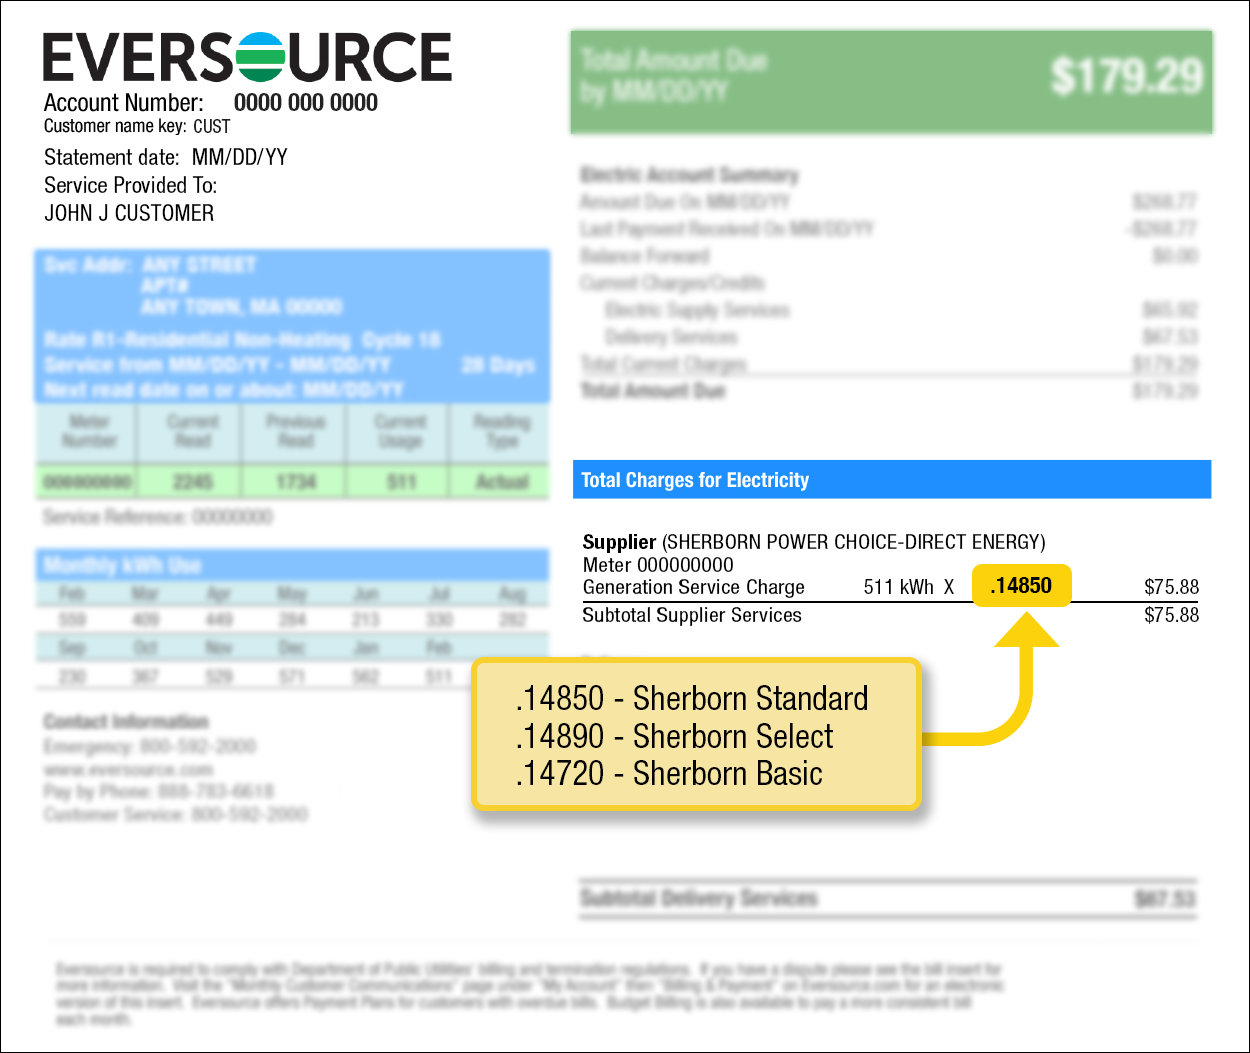
Task: Click the 511 kWh usage value
Action: point(898,587)
